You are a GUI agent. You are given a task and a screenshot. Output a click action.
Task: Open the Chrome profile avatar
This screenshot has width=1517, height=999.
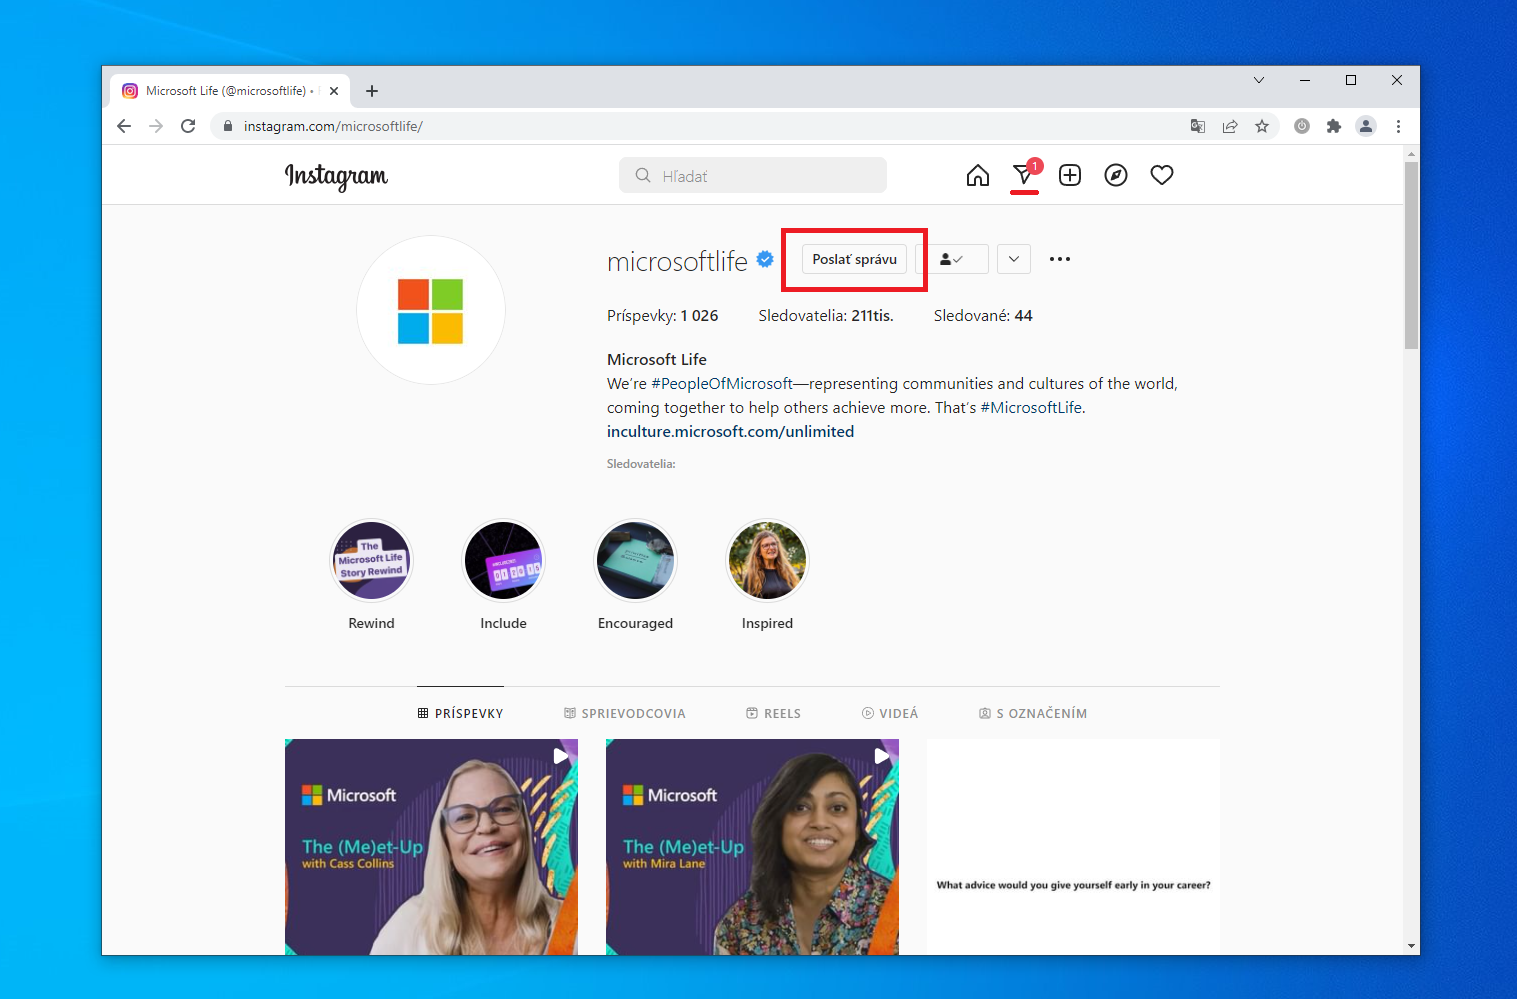[1366, 126]
